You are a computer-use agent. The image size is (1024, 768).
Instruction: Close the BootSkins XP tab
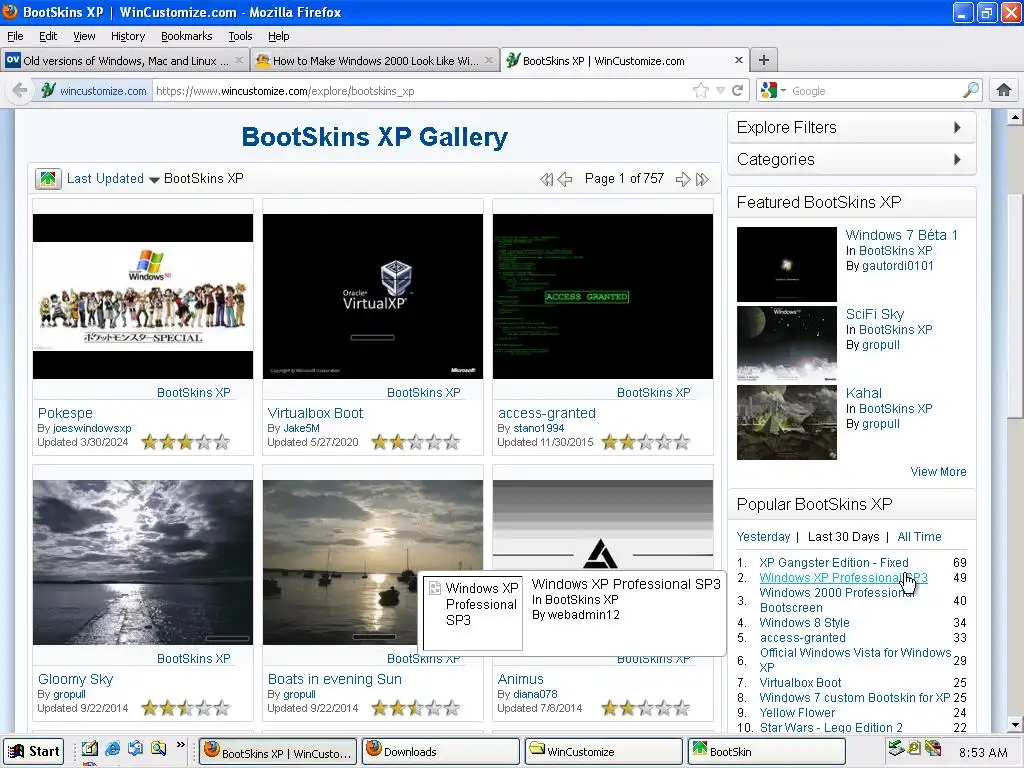[739, 60]
